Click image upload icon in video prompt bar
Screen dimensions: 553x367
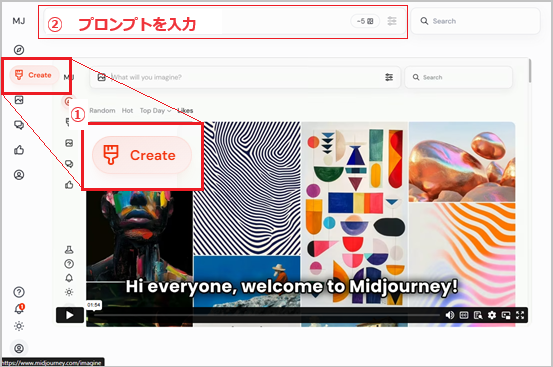tap(102, 77)
